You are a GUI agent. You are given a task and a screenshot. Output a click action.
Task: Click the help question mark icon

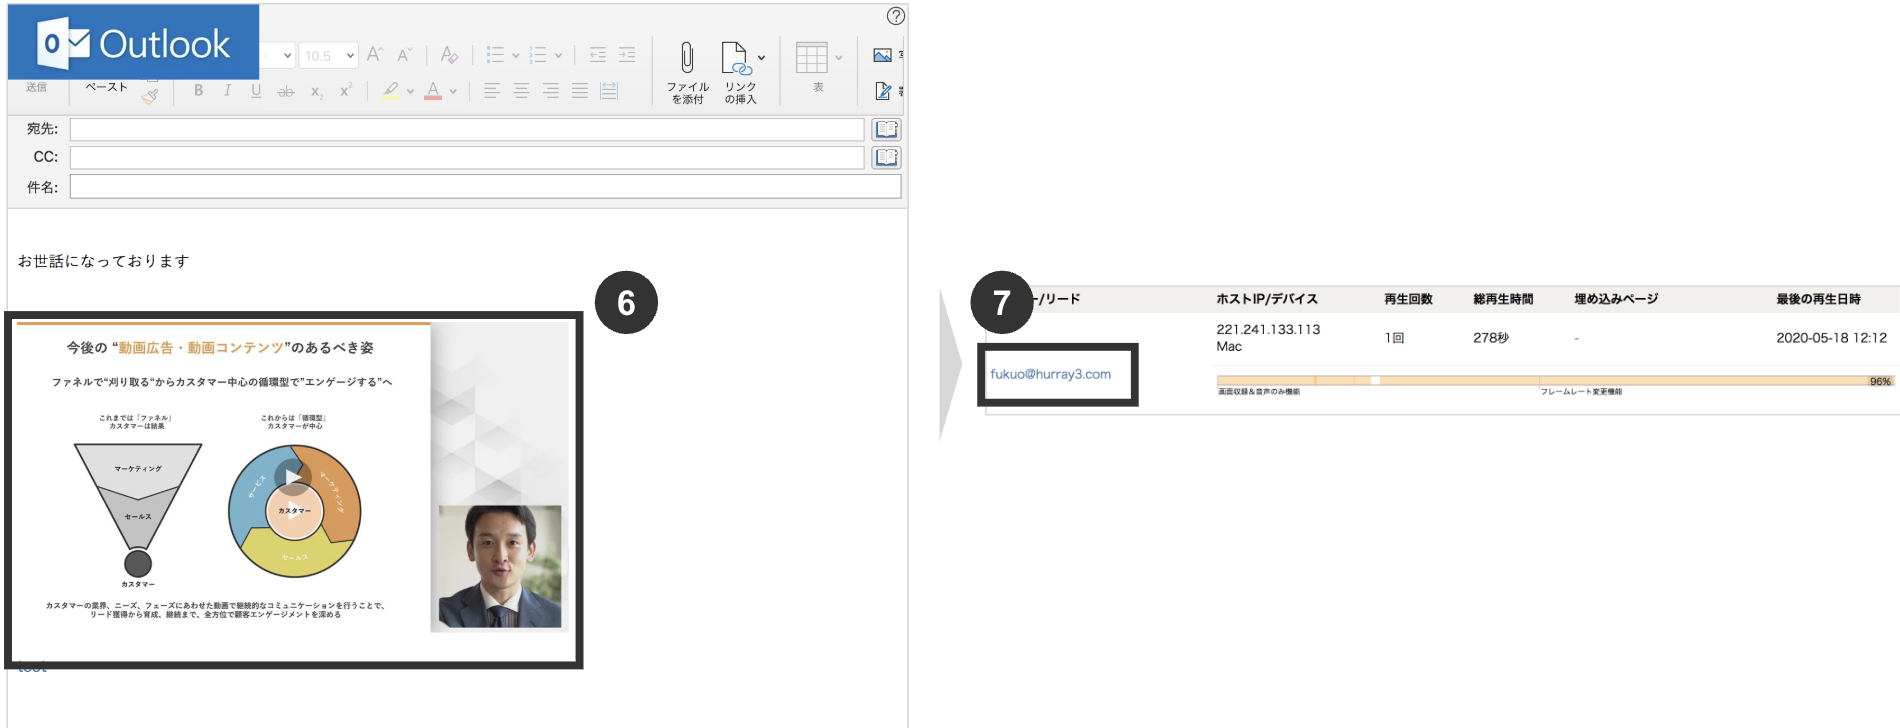895,16
